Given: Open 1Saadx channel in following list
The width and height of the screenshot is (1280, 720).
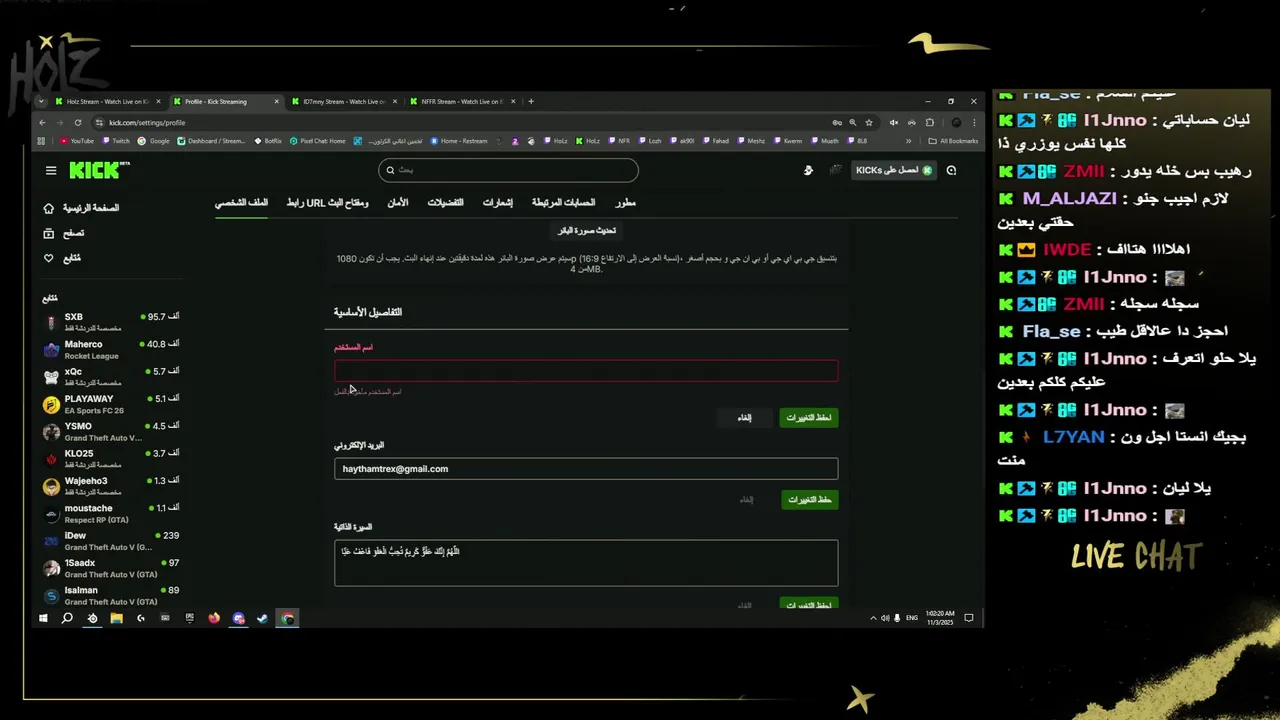Looking at the screenshot, I should 111,568.
